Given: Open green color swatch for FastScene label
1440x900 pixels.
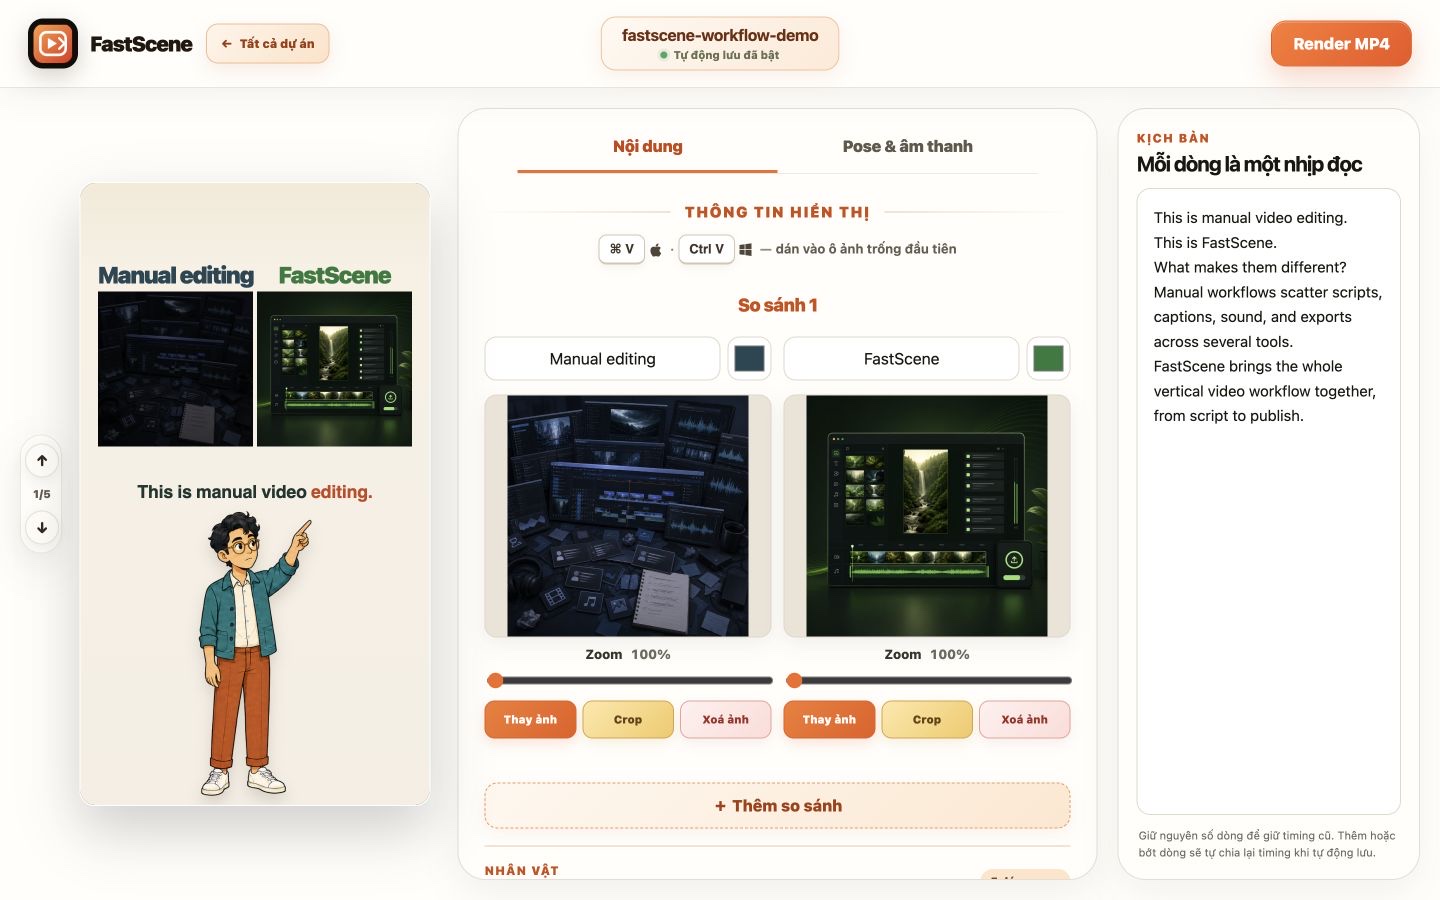Looking at the screenshot, I should tap(1048, 359).
